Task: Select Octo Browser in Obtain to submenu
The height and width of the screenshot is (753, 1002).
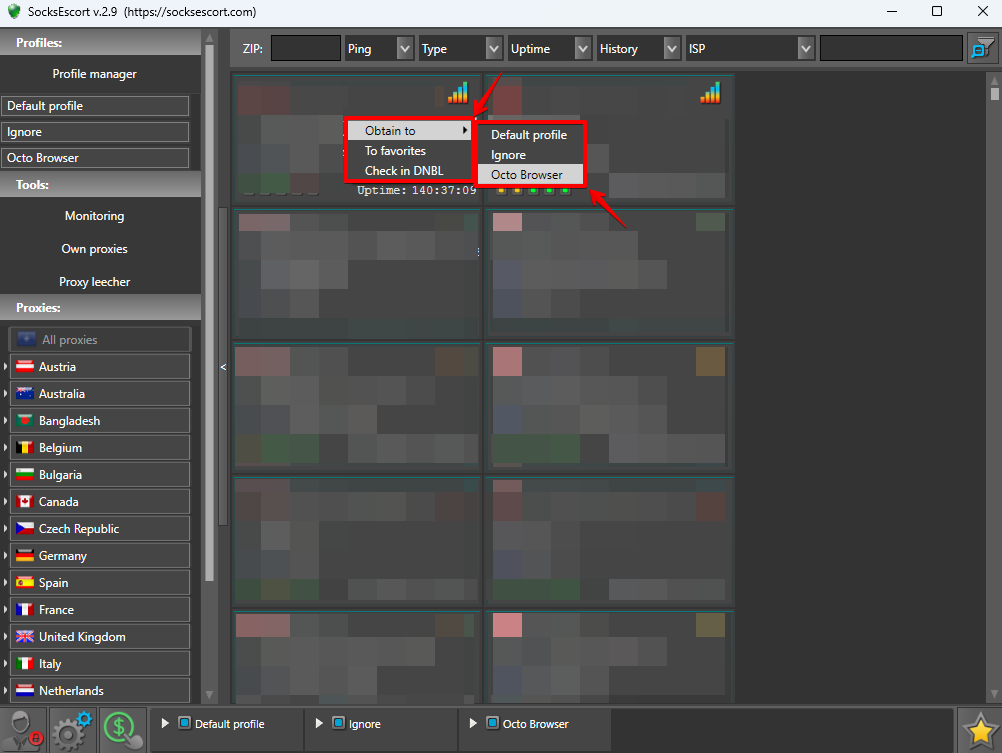Action: tap(530, 175)
